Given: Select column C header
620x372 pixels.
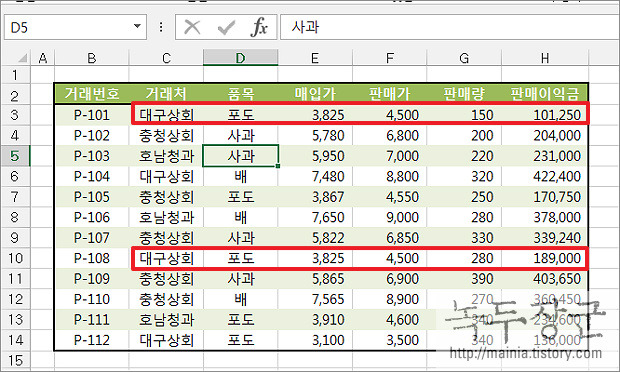Looking at the screenshot, I should (x=166, y=58).
